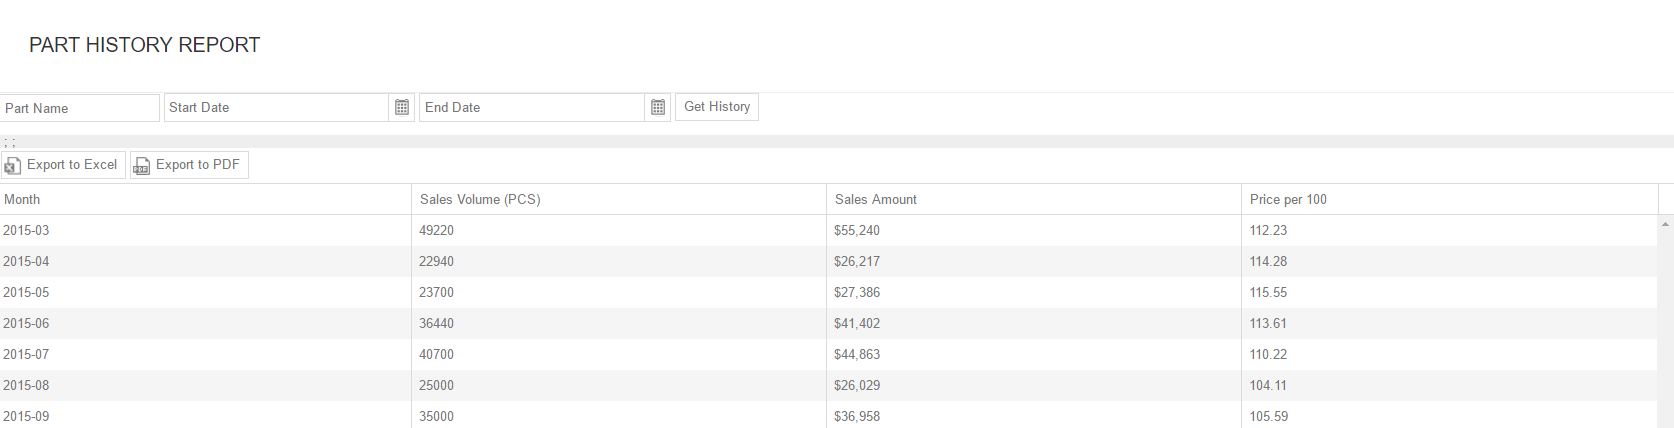Screen dimensions: 1674x428
Task: Open the Start Date calendar picker
Action: coord(402,107)
